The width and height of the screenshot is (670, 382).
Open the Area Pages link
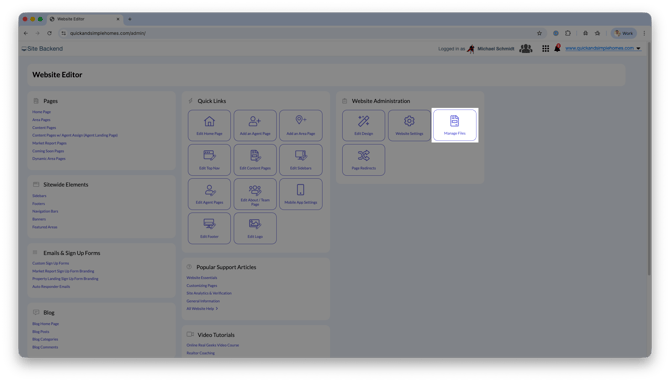pyautogui.click(x=41, y=120)
